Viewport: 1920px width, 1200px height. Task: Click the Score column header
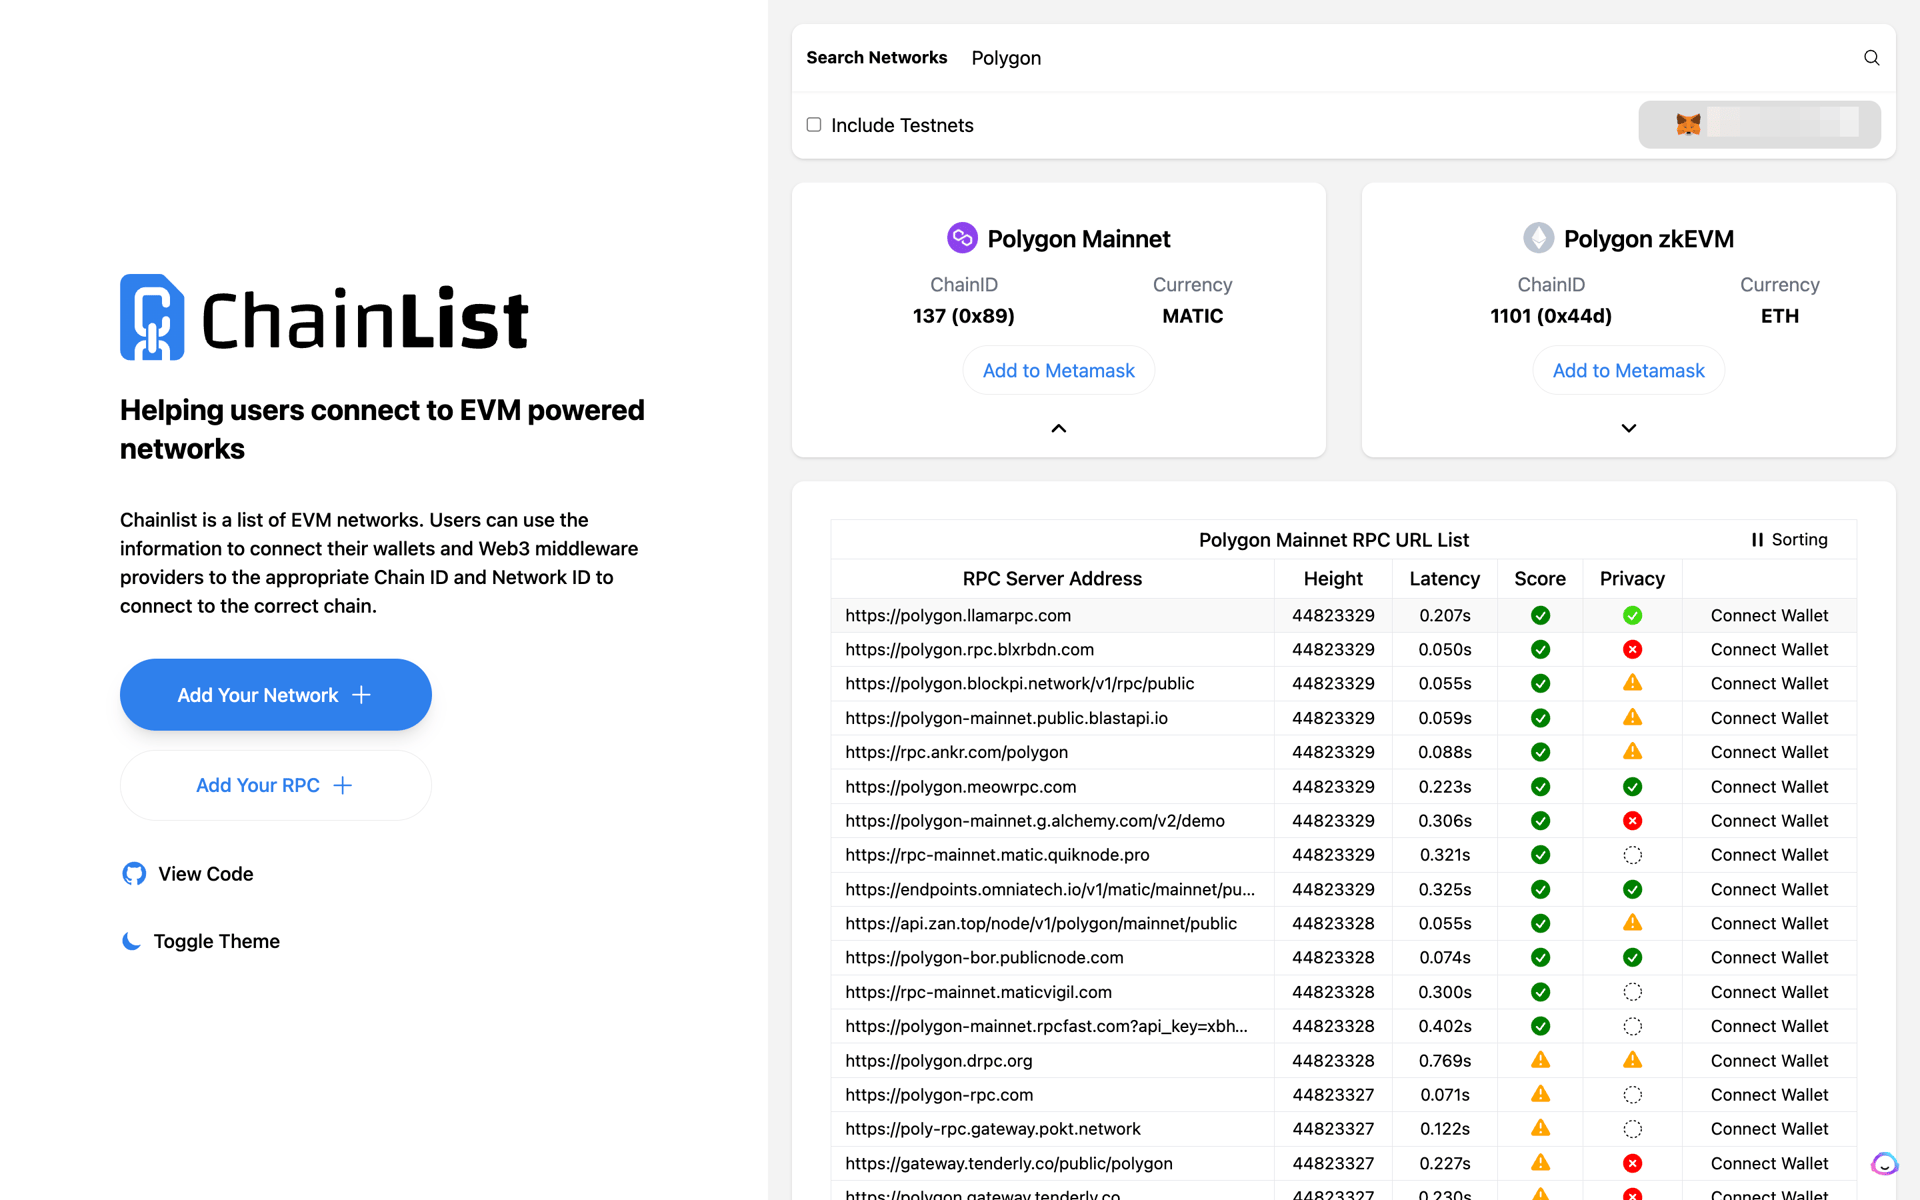point(1540,578)
